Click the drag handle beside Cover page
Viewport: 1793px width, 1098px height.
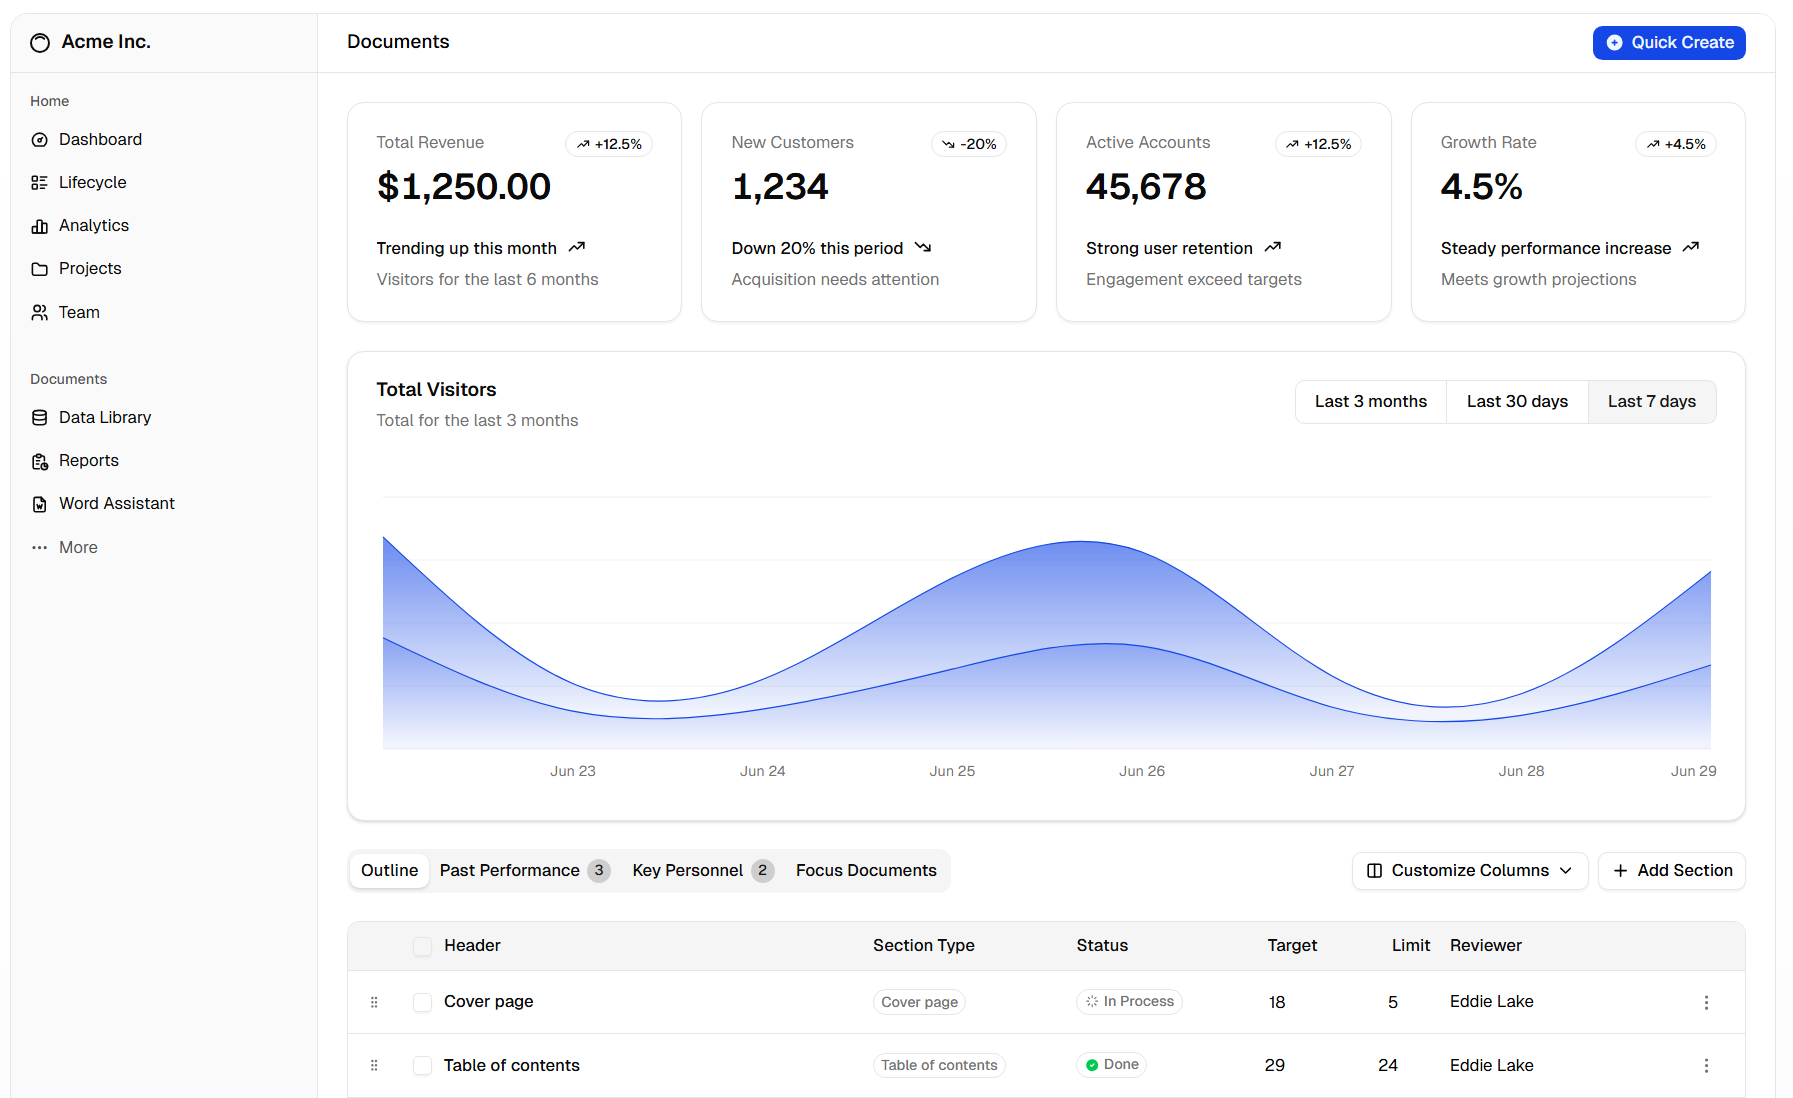click(x=374, y=1001)
